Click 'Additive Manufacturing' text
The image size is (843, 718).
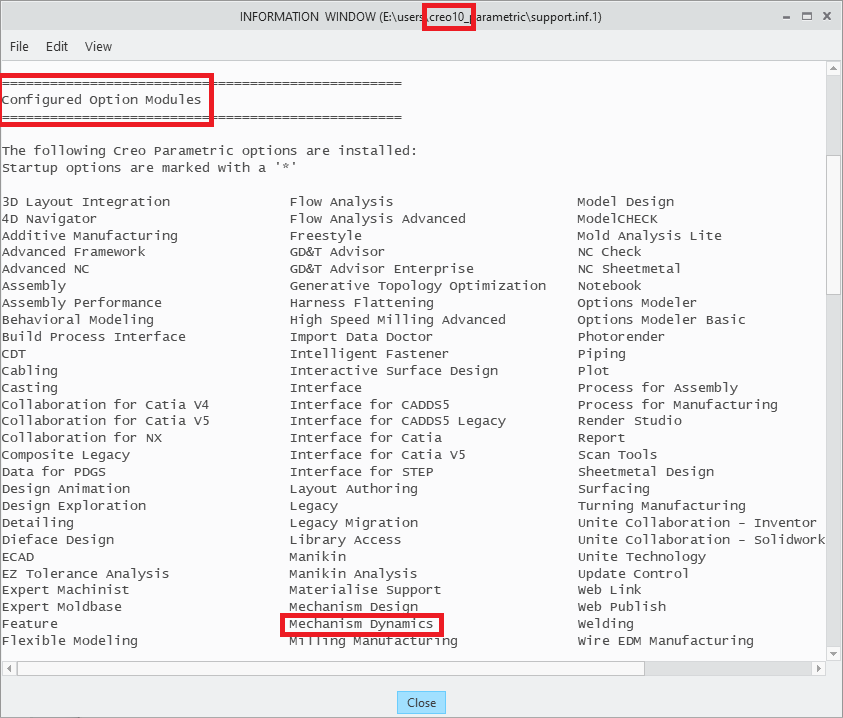[90, 236]
